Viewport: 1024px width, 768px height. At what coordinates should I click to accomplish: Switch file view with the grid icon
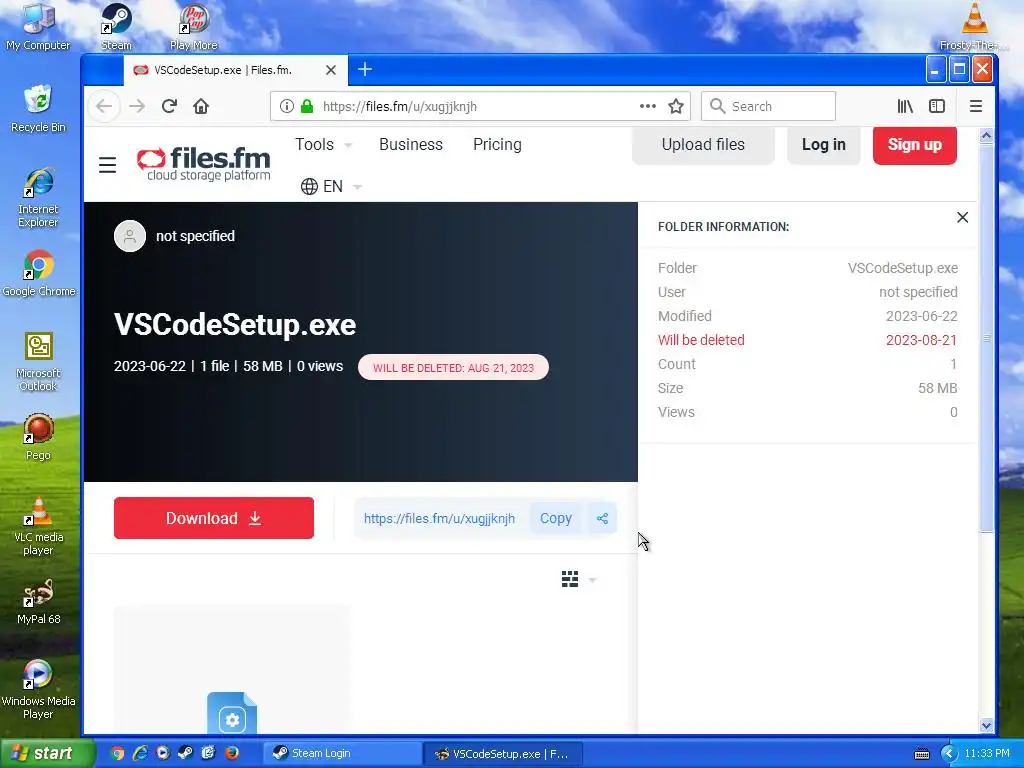569,579
